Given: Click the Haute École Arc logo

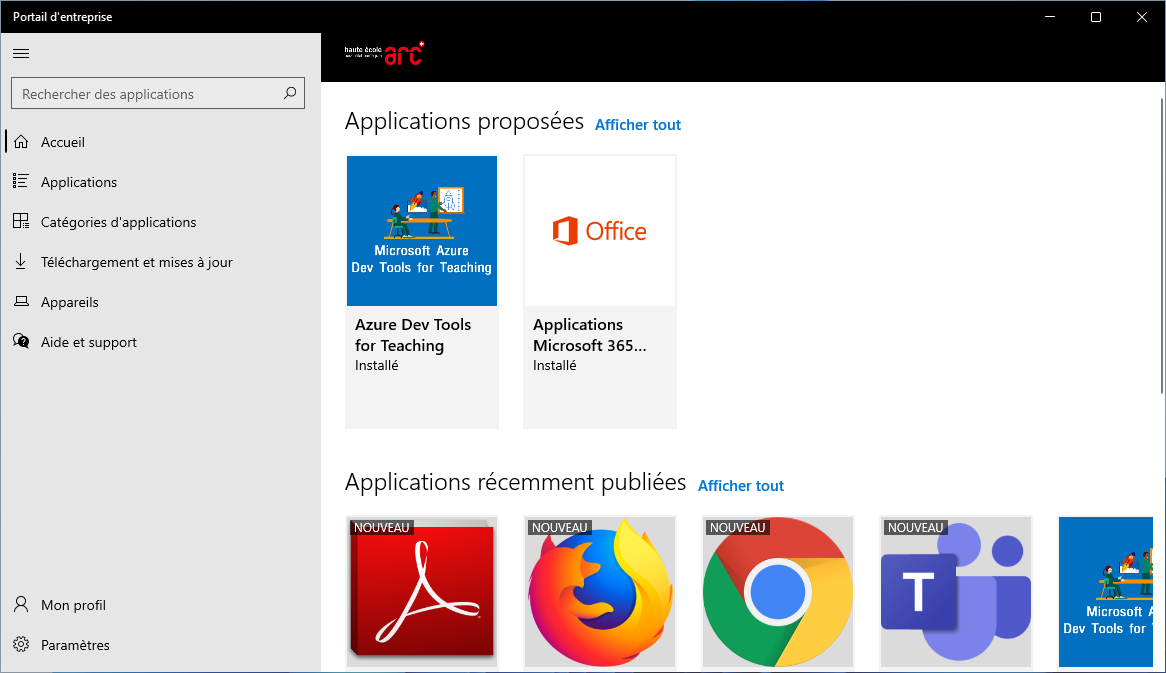Looking at the screenshot, I should point(384,54).
